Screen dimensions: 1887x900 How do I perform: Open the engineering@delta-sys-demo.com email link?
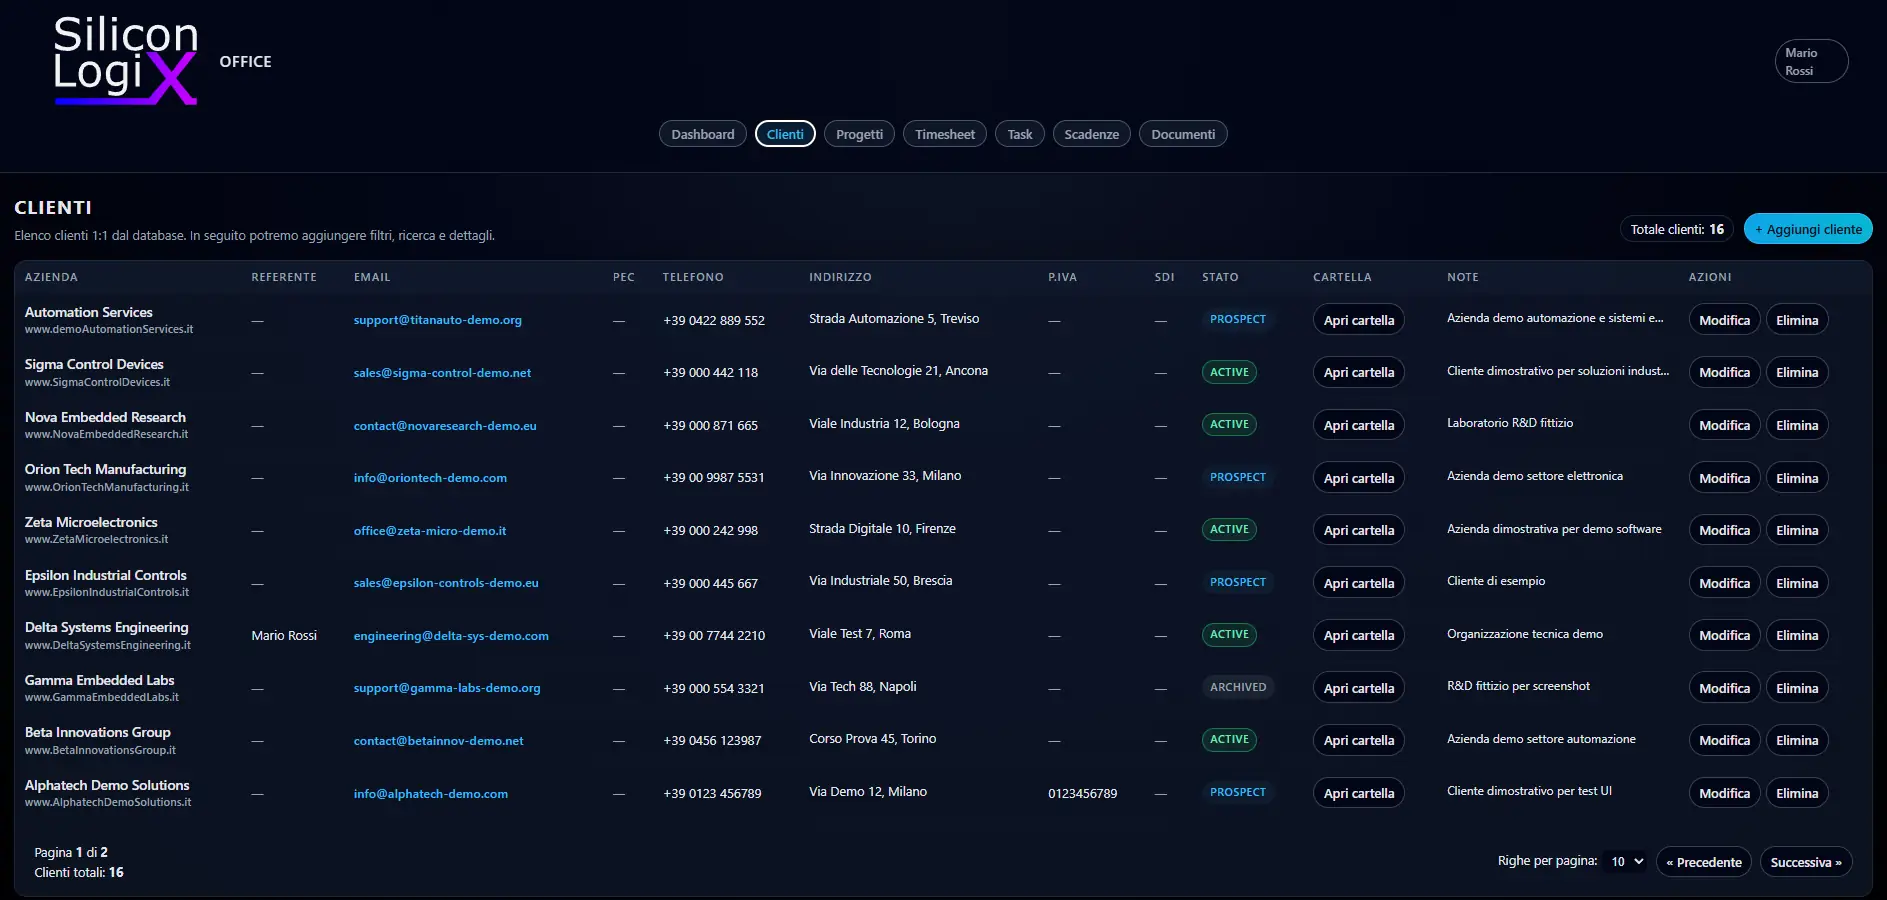tap(450, 636)
